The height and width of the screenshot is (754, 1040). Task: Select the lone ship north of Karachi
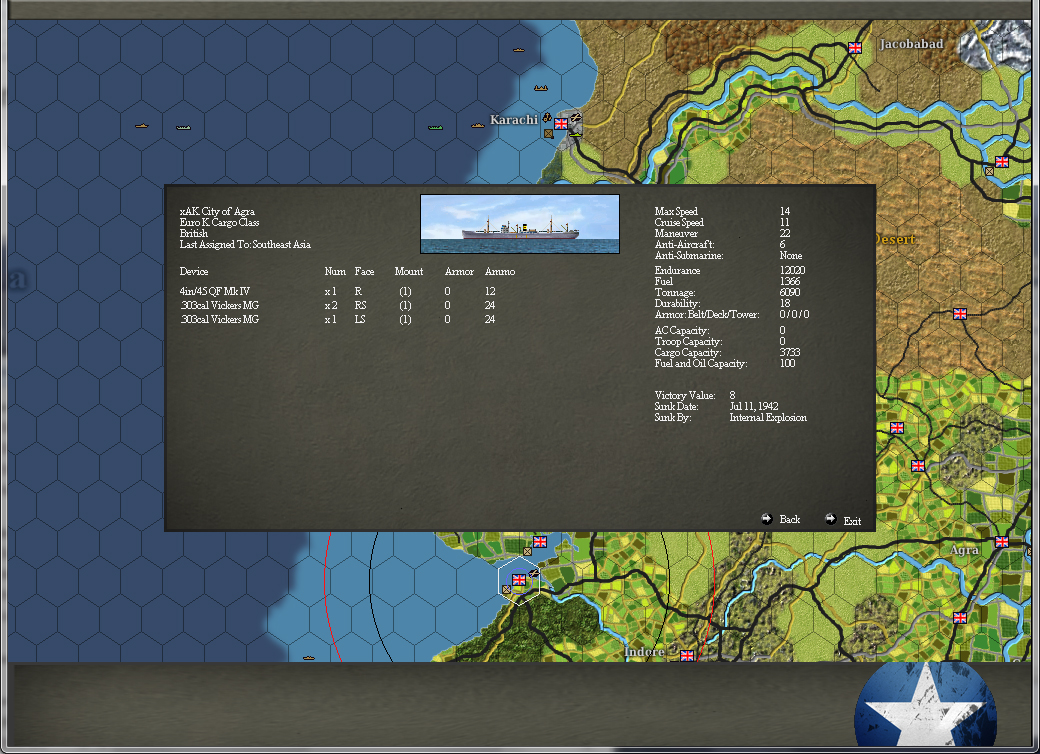(x=519, y=50)
